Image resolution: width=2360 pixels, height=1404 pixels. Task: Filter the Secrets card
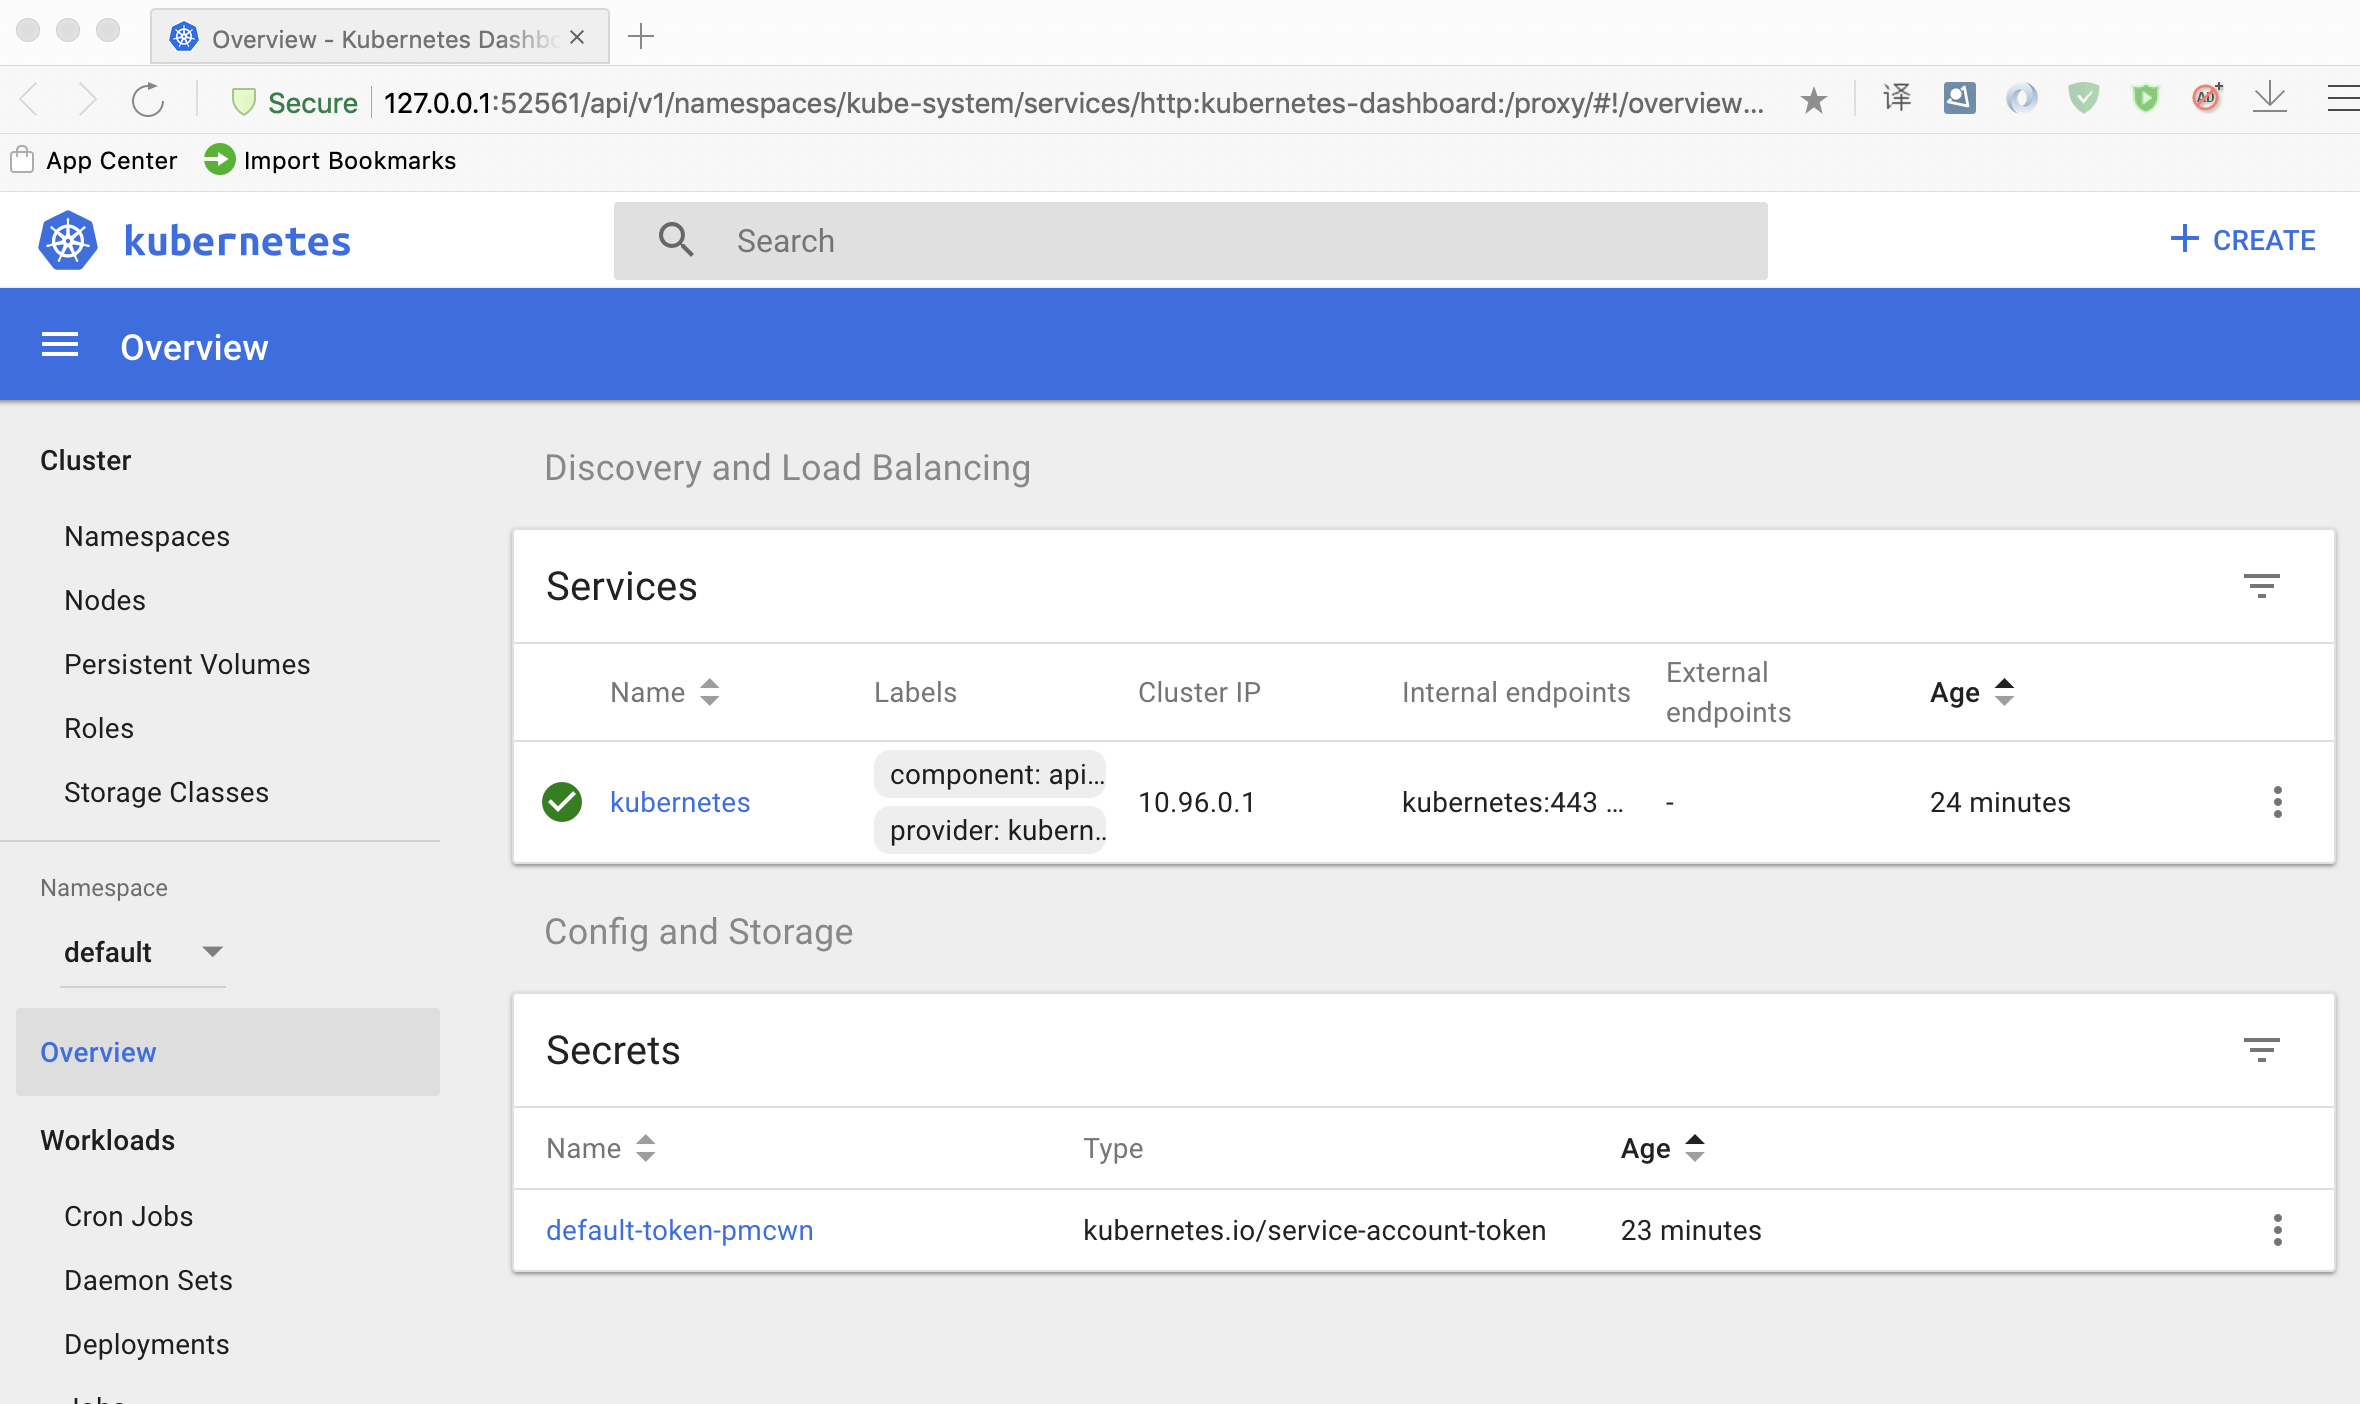click(x=2261, y=1050)
